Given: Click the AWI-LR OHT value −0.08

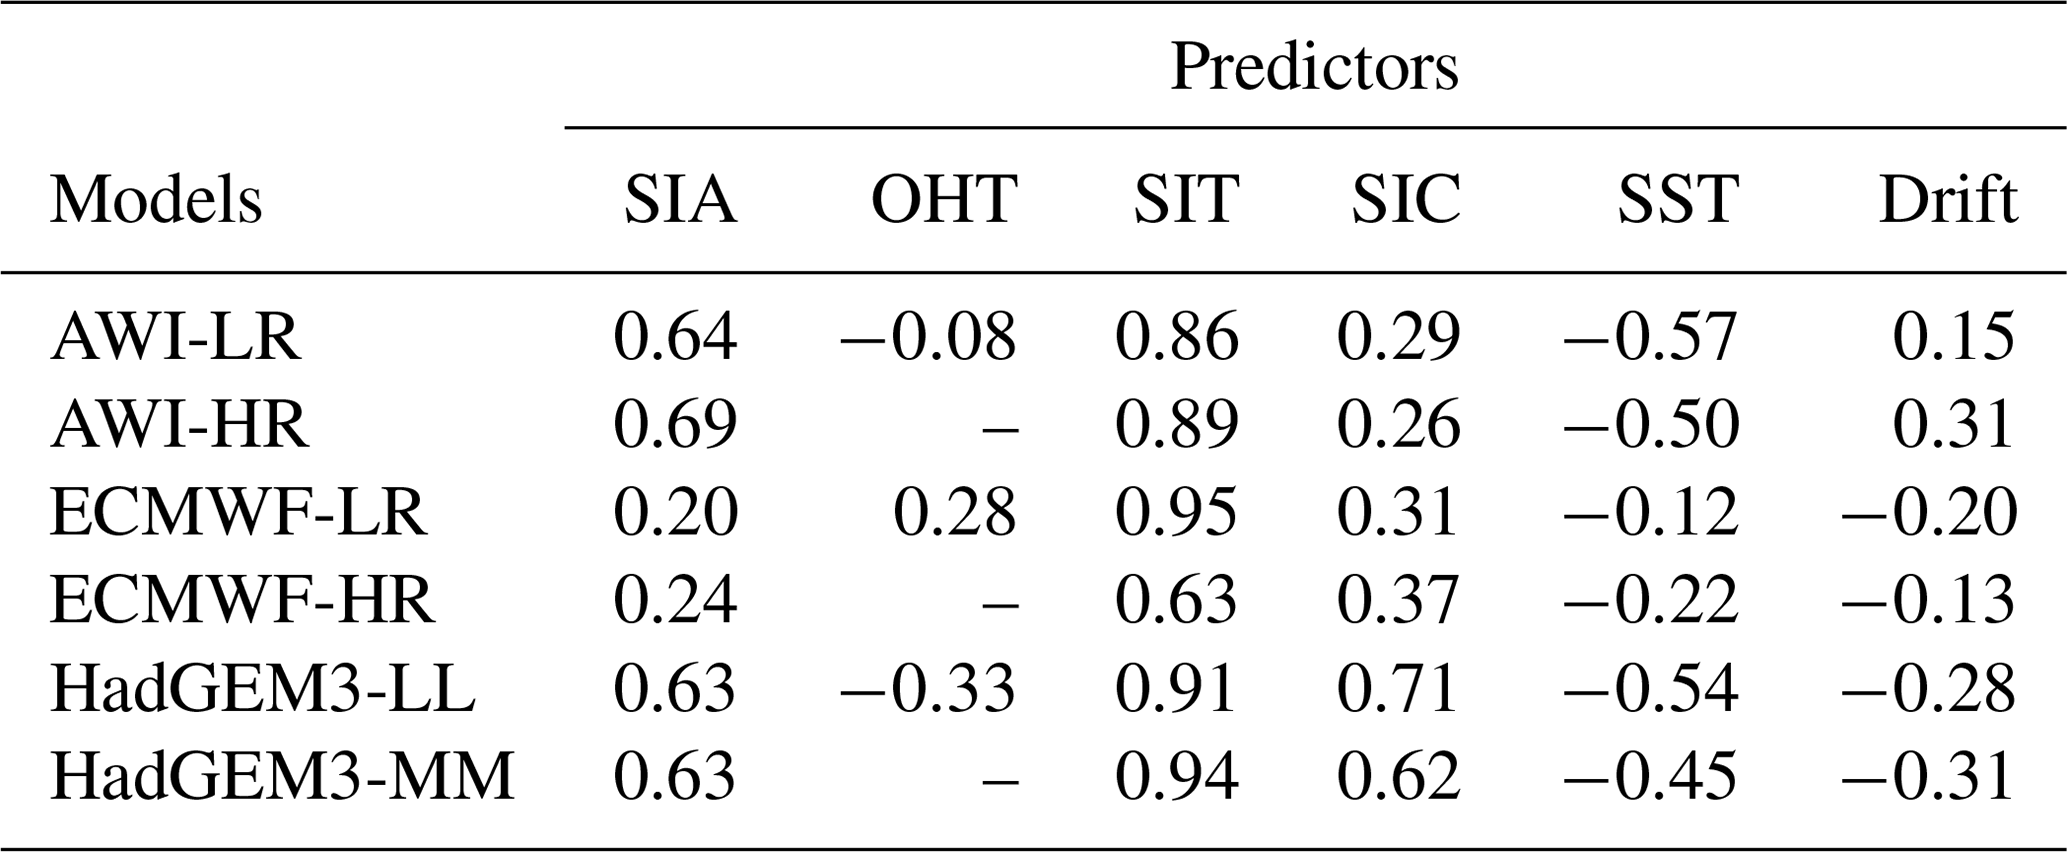Looking at the screenshot, I should click(x=928, y=337).
